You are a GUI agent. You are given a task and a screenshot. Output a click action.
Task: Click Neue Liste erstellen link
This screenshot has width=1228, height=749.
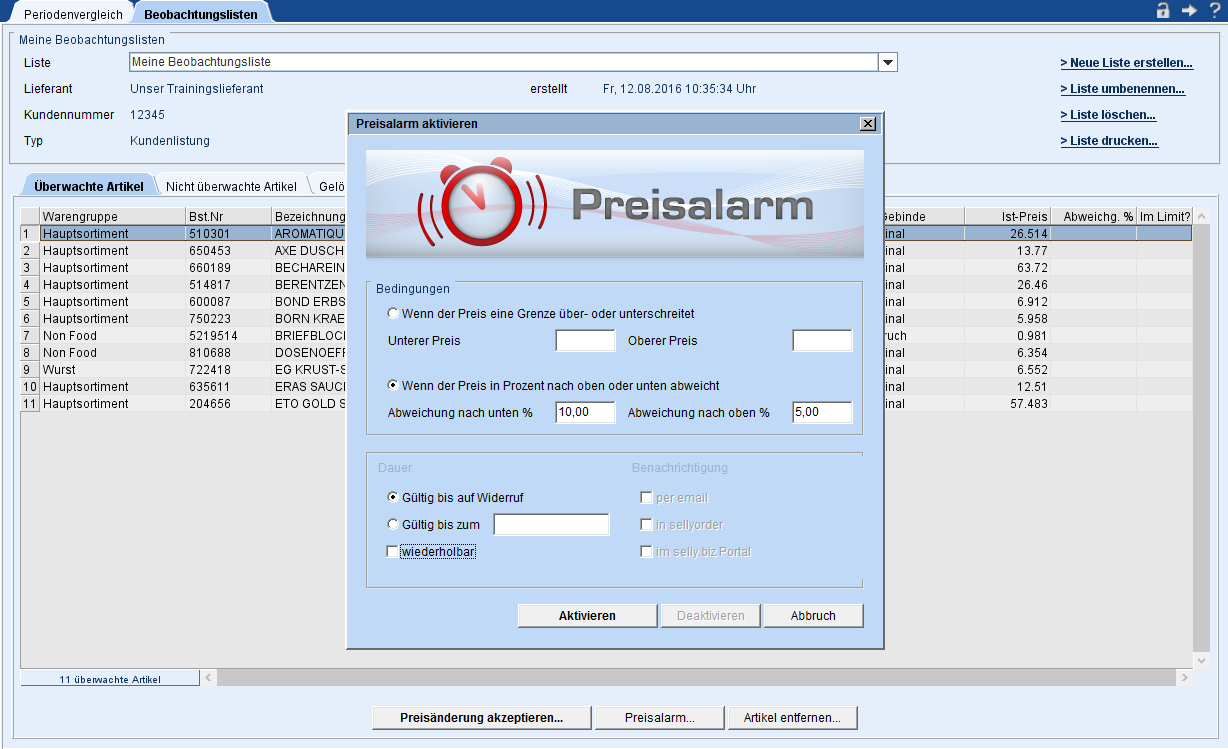click(x=1126, y=63)
